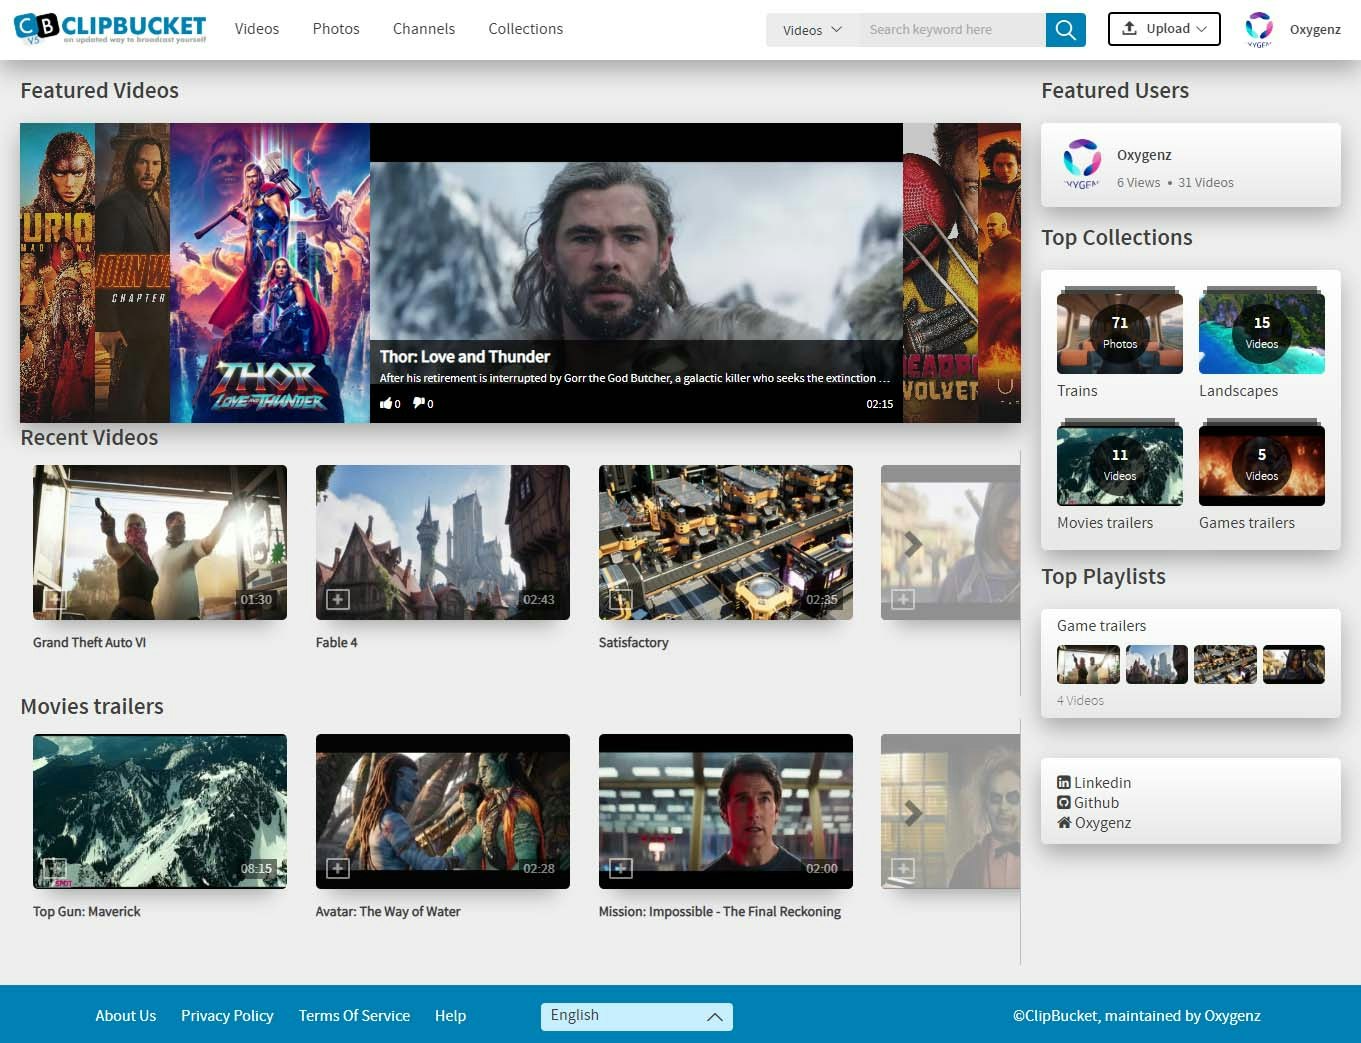Click the Oxygenz avatar in header

coord(1259,29)
